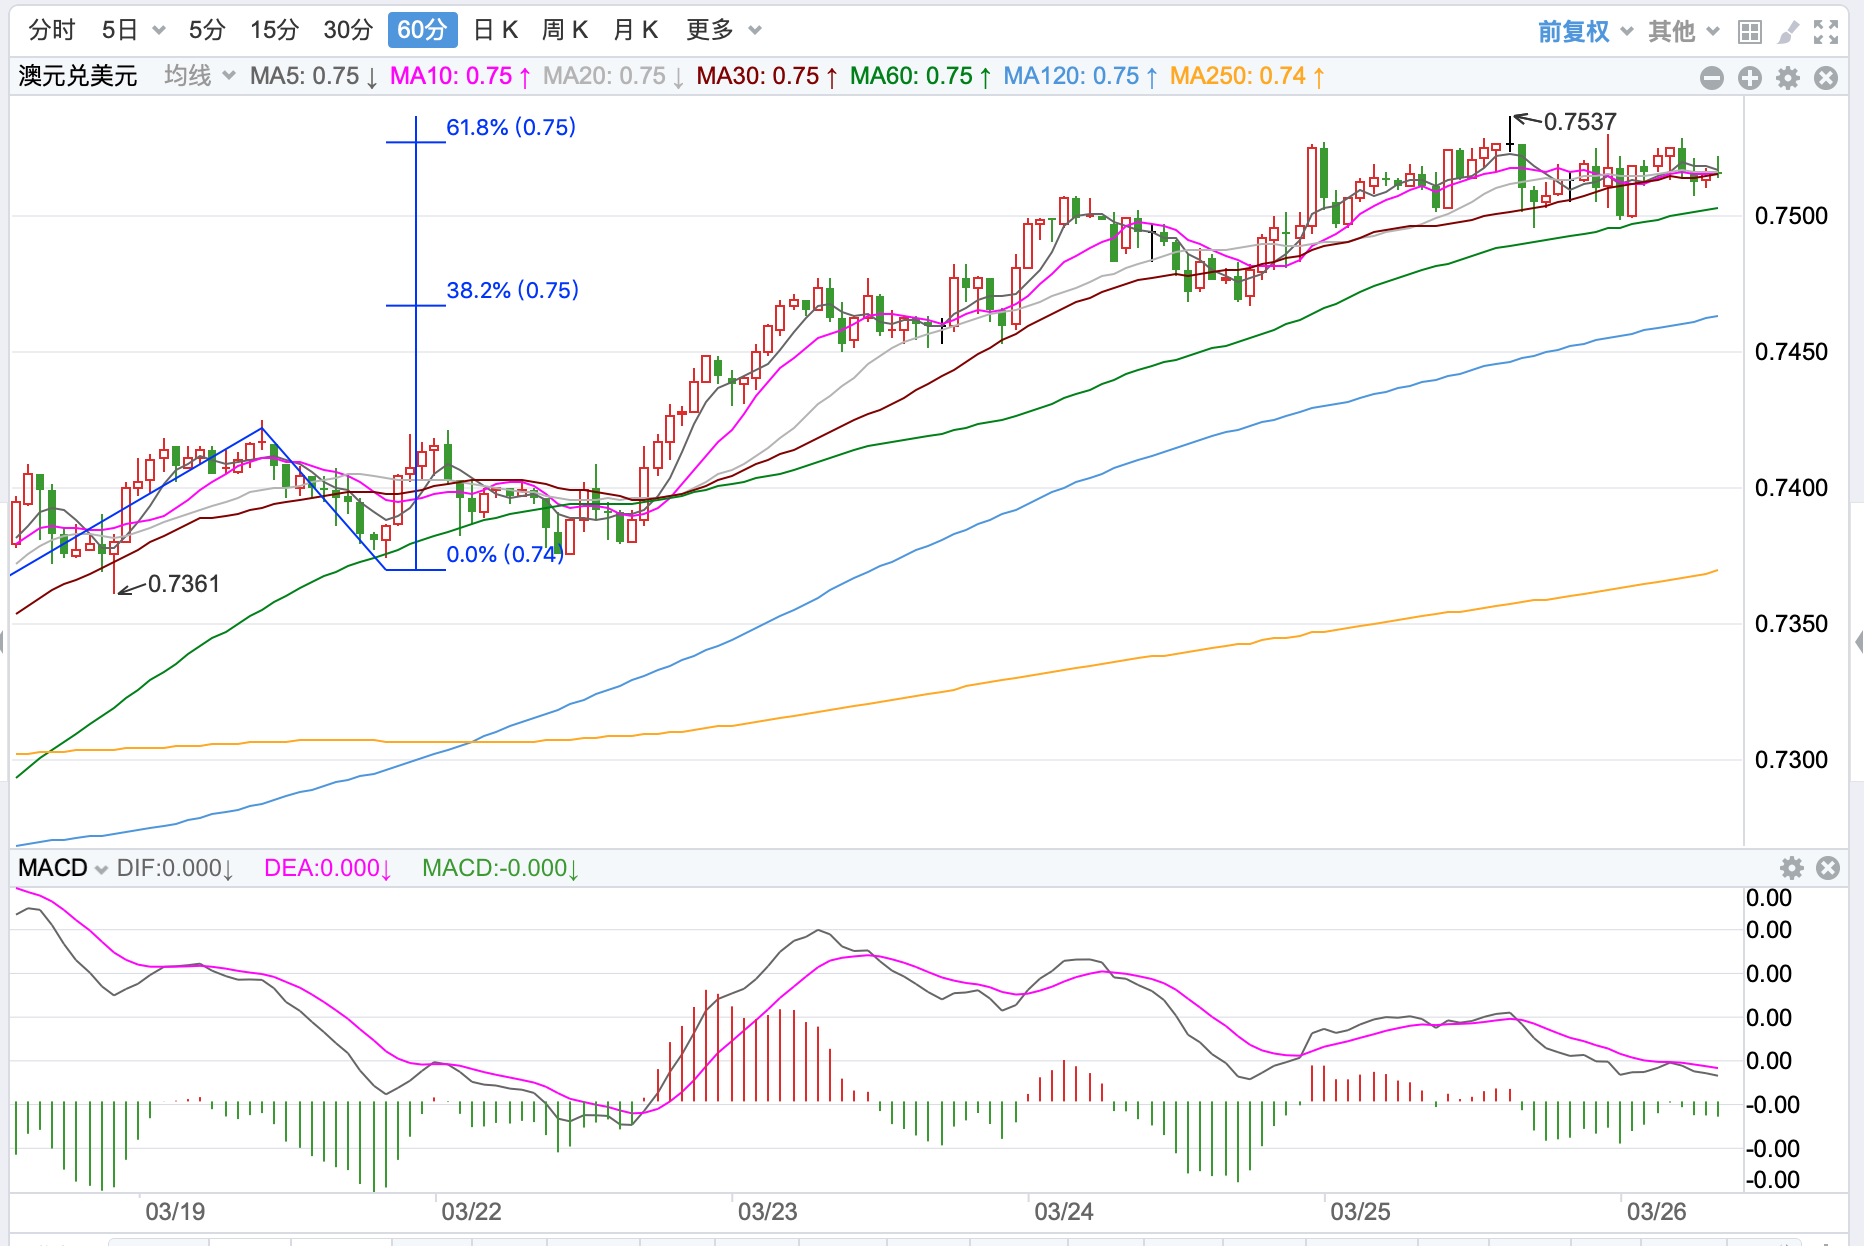Click the 03/23 date axis label

(x=768, y=1212)
